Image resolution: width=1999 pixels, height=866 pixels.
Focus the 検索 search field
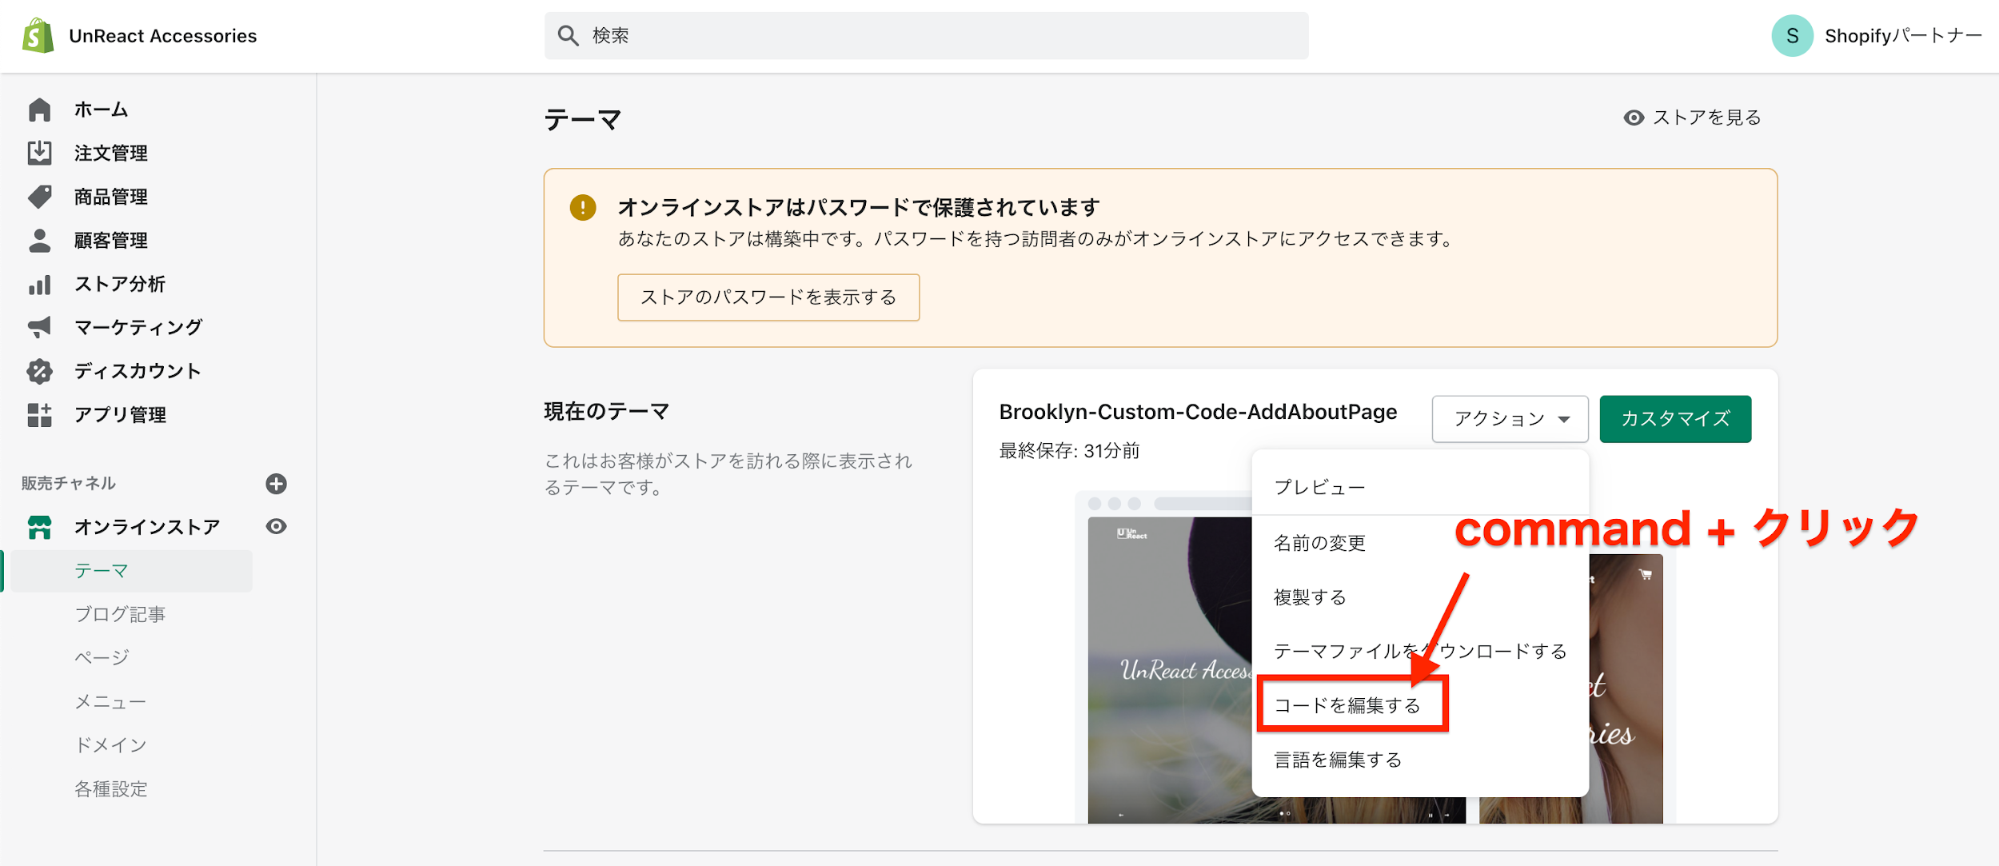point(926,36)
